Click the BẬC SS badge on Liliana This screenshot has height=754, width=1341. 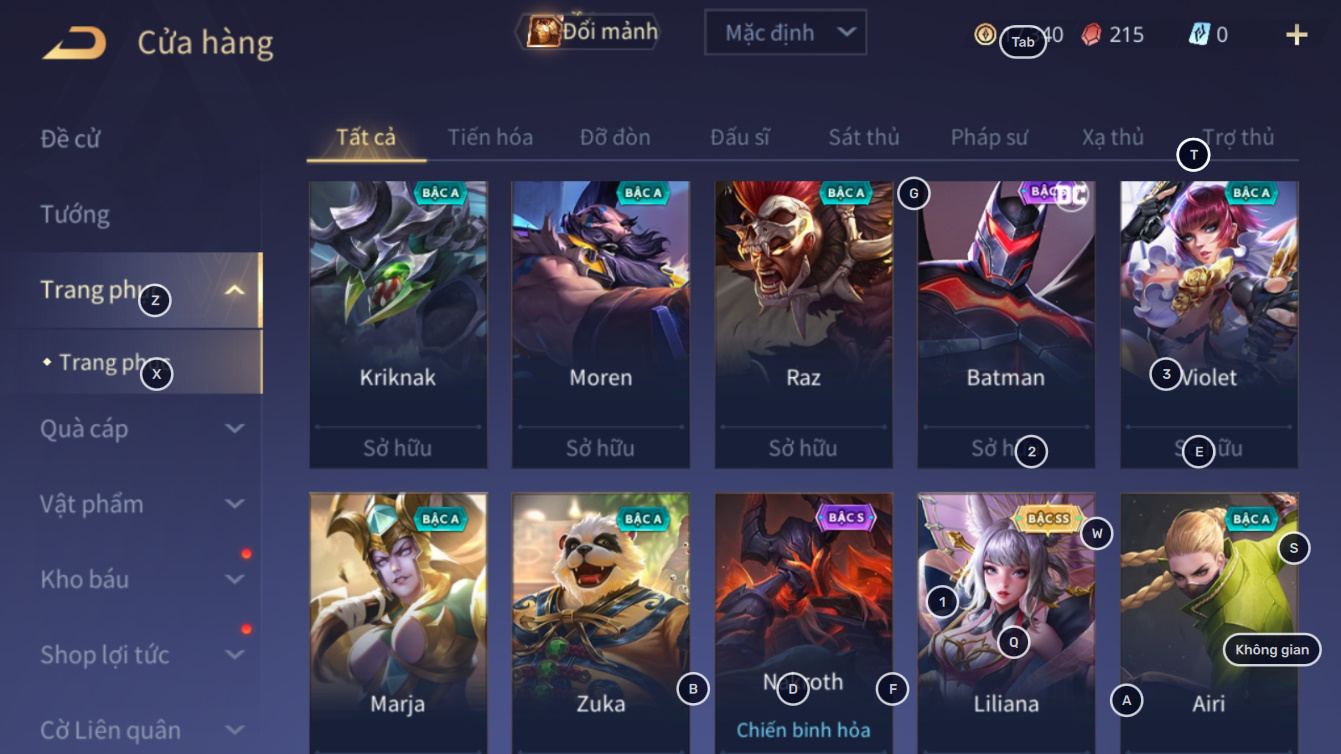[1048, 519]
